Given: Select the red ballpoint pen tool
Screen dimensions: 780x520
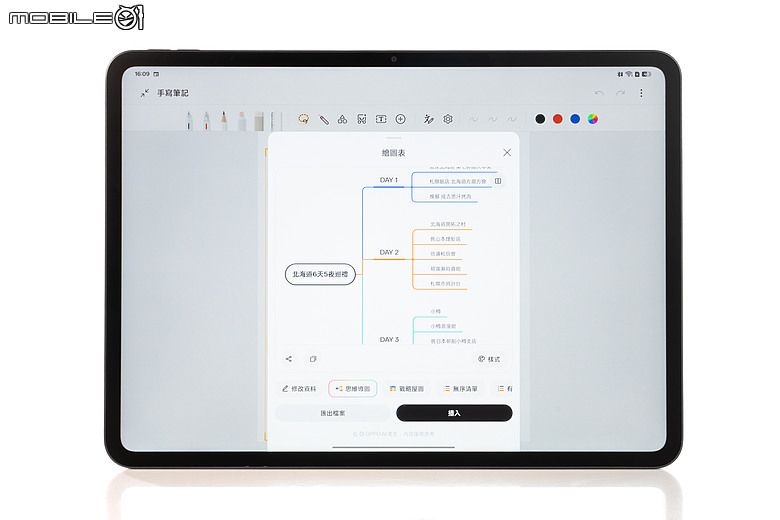Looking at the screenshot, I should click(206, 120).
